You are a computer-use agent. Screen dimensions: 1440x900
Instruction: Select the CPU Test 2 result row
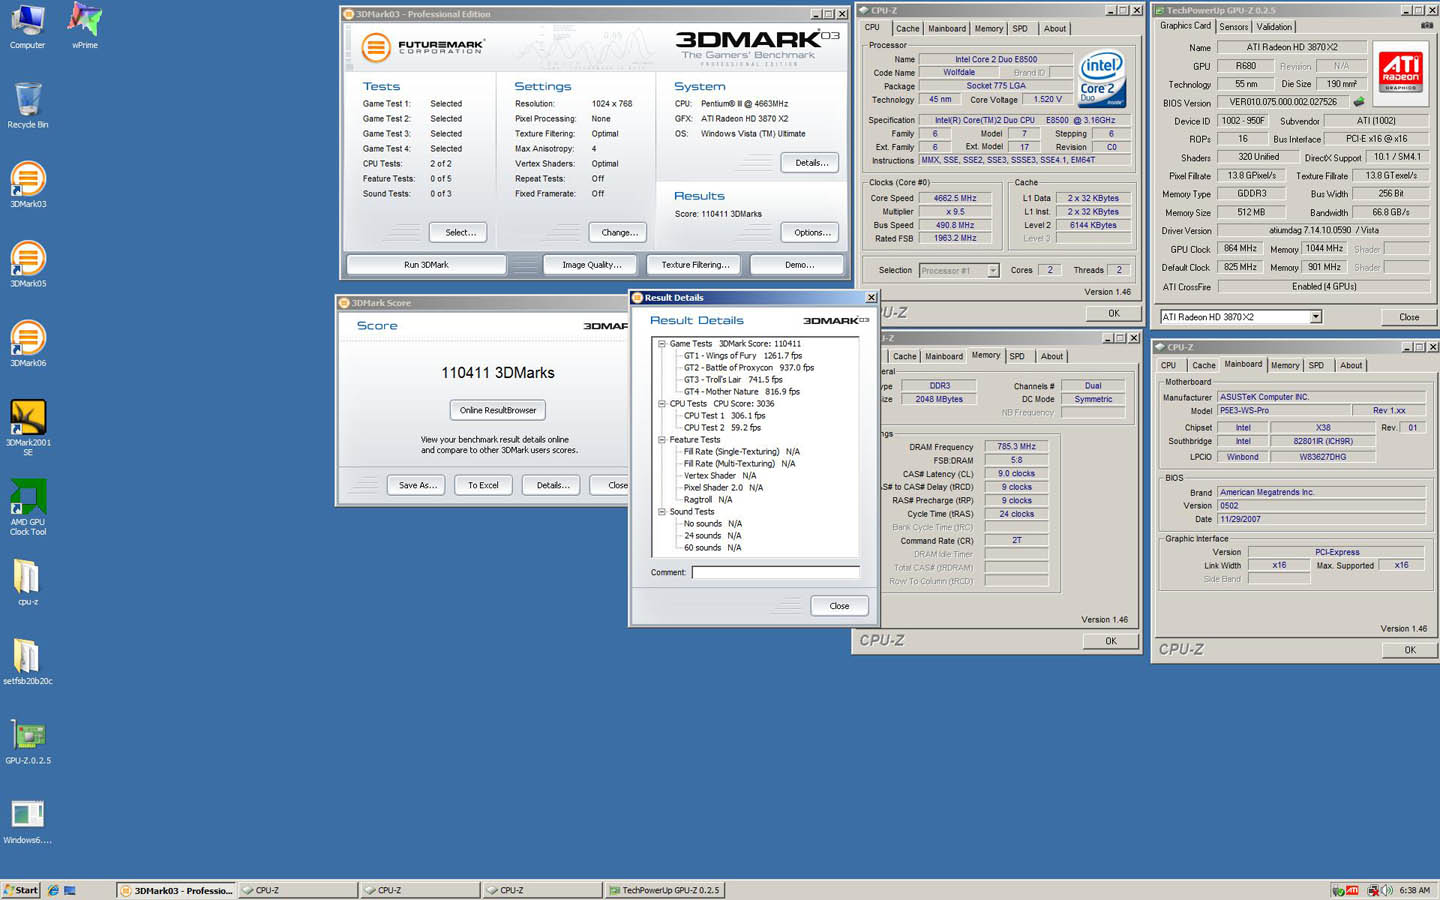click(722, 428)
